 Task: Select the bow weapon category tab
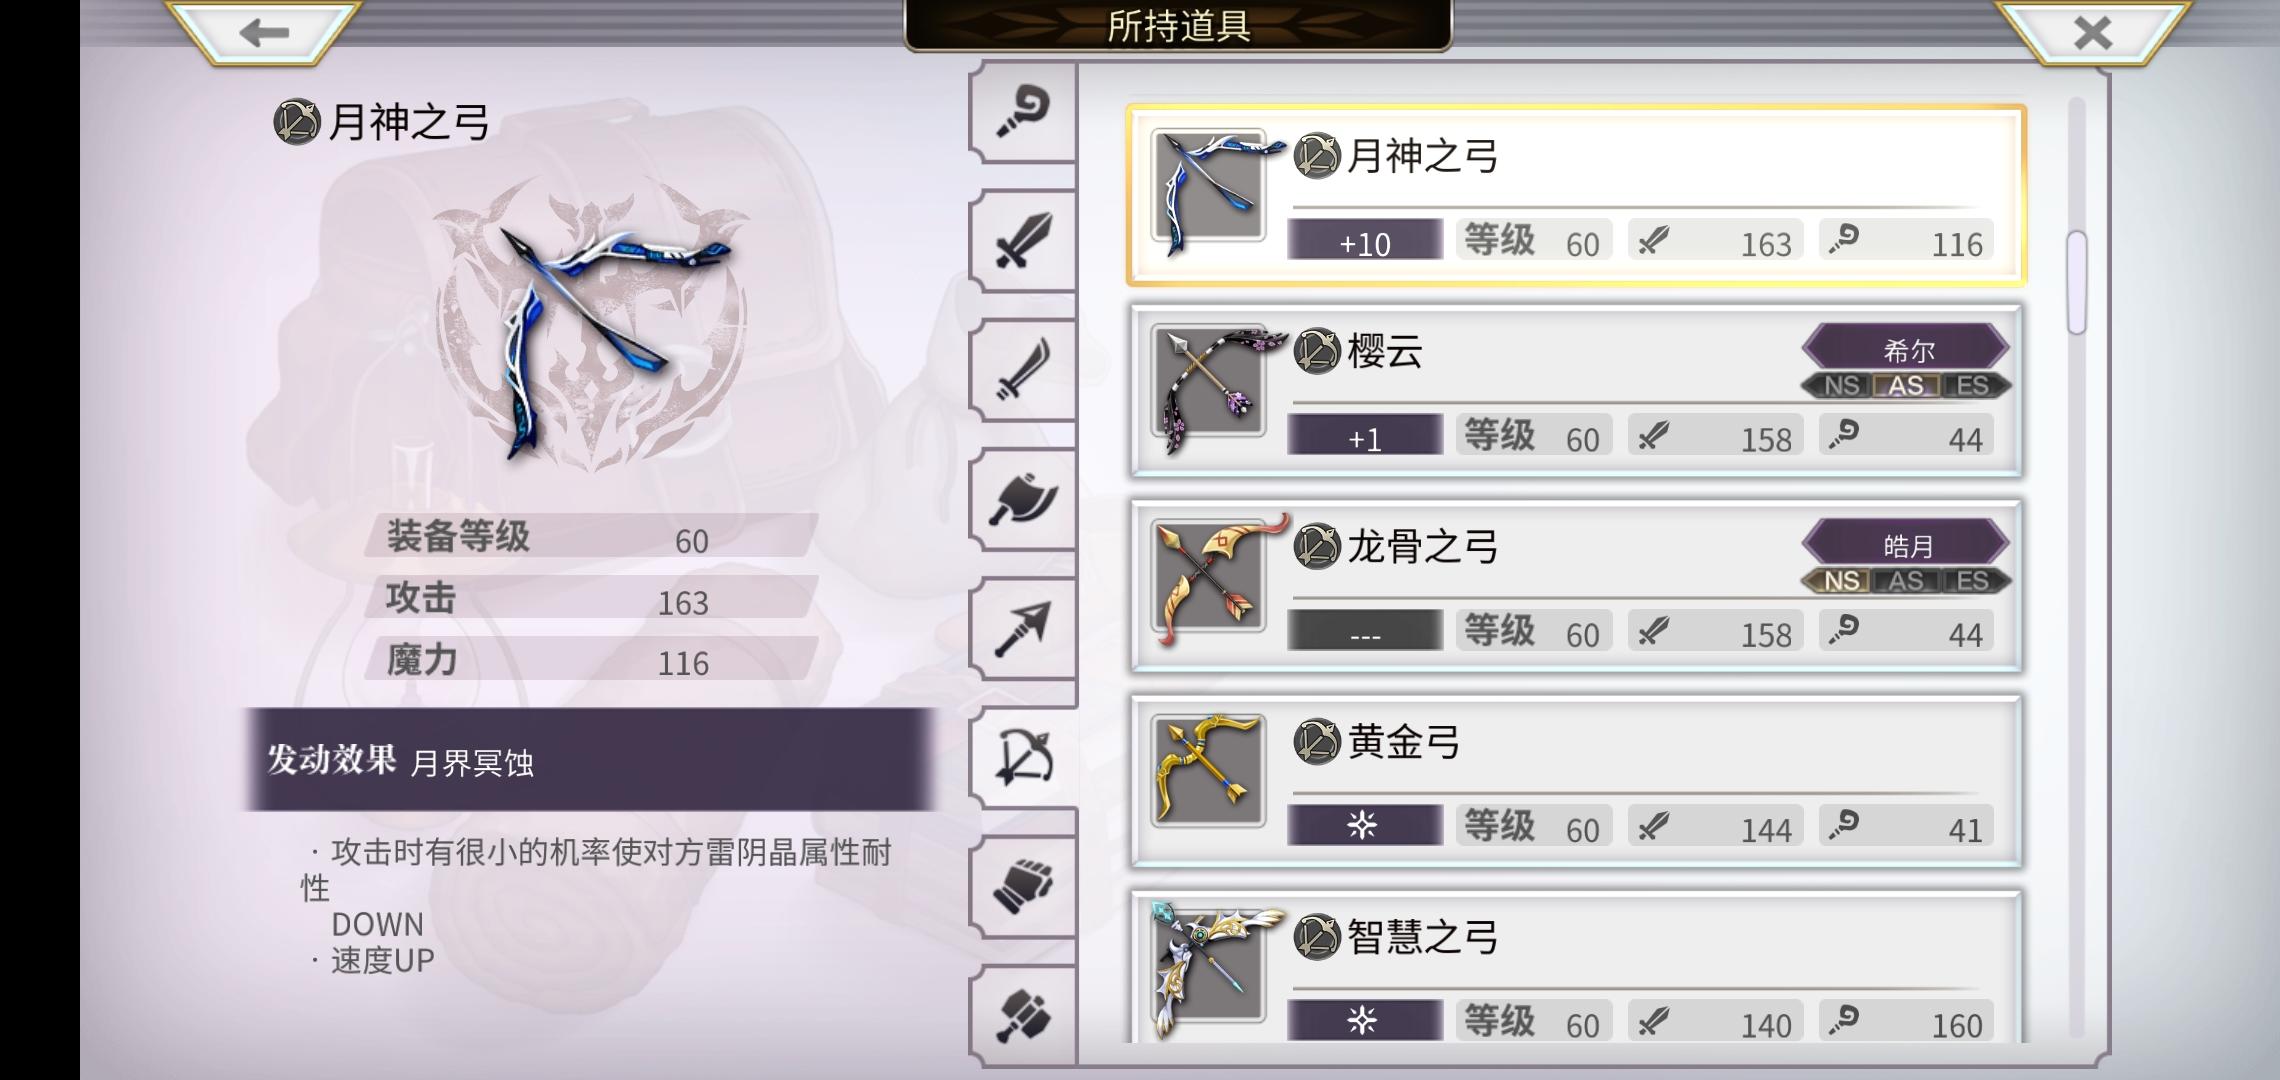click(x=1024, y=758)
